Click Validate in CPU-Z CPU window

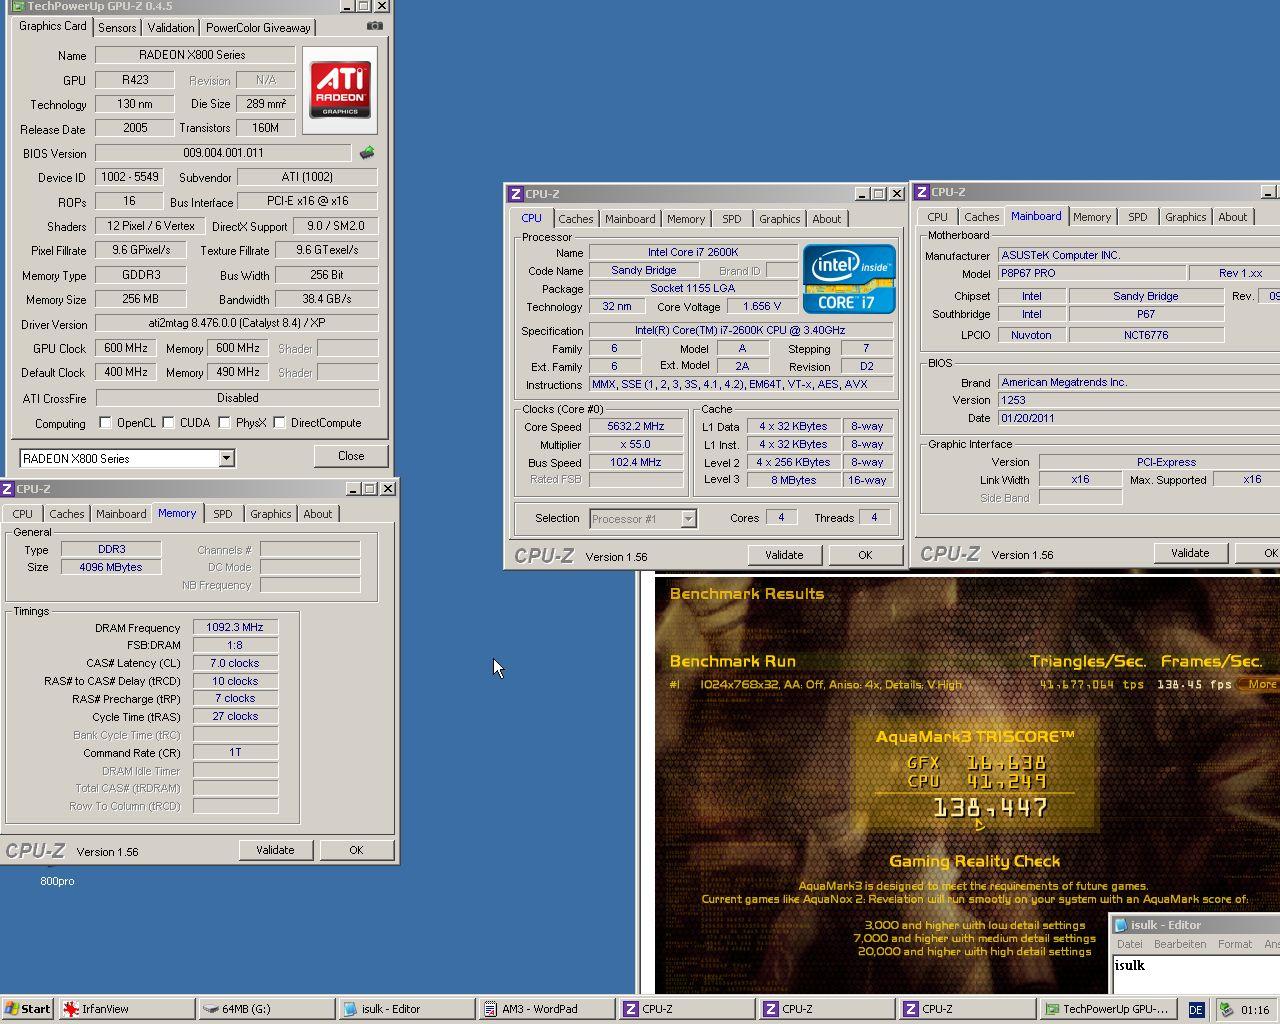click(x=784, y=555)
